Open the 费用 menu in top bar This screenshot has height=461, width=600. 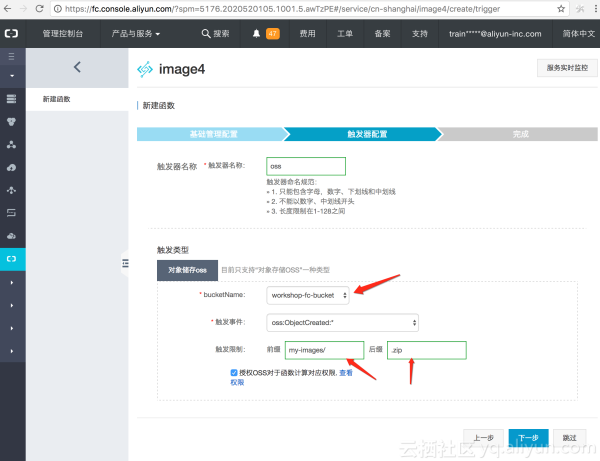tap(307, 33)
